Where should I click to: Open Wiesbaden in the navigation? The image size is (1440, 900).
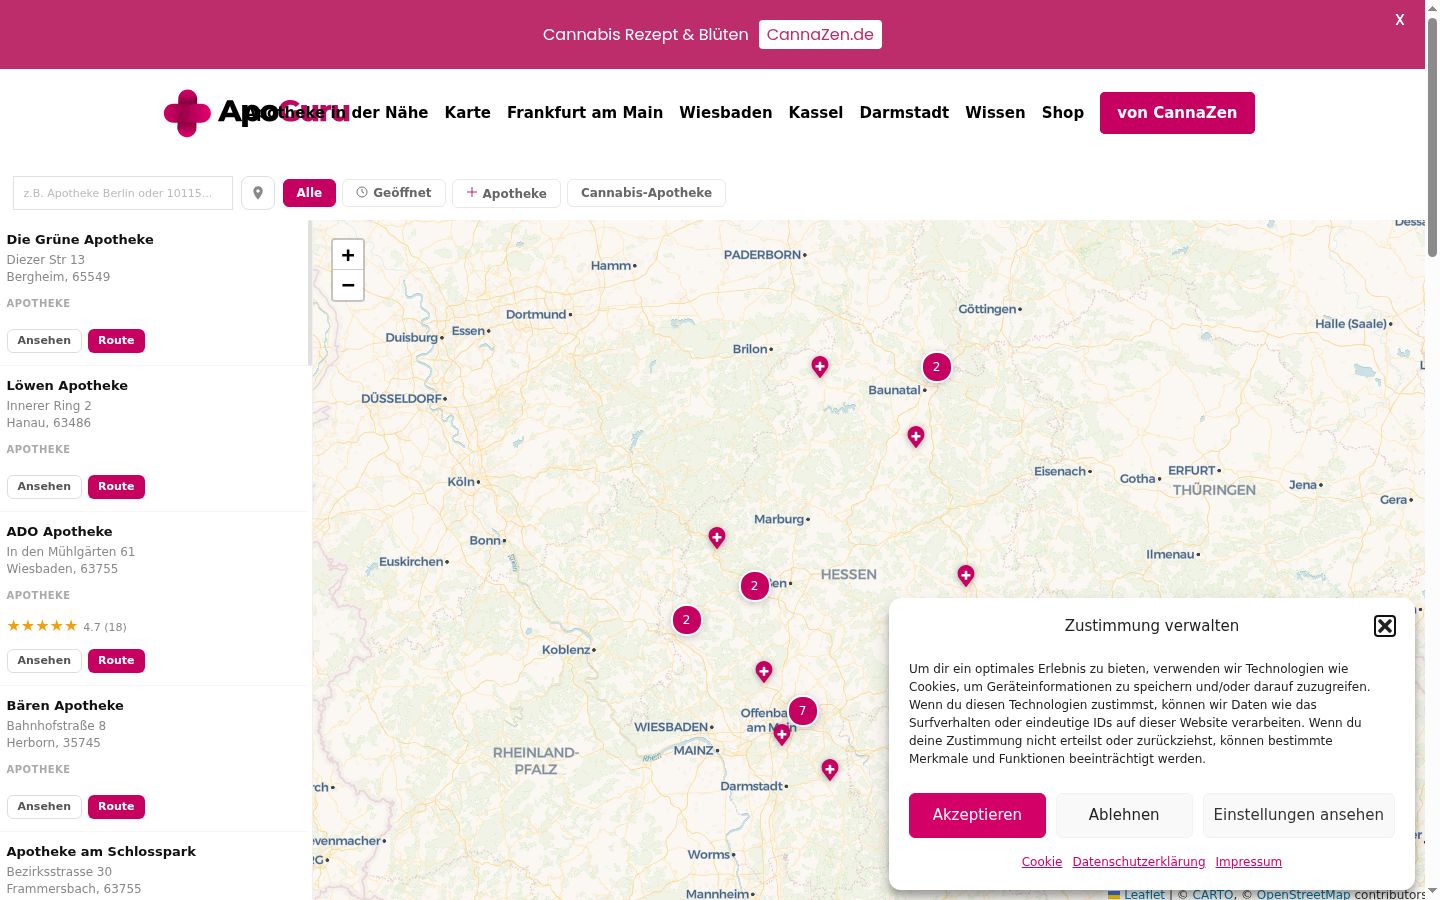726,113
